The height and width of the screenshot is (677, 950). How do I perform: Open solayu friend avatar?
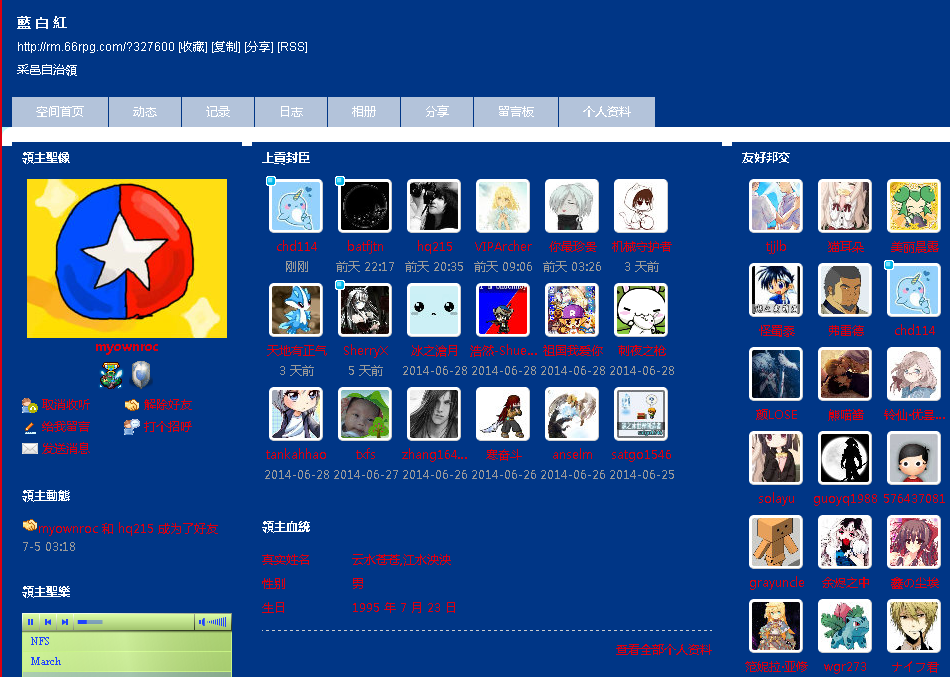point(776,458)
